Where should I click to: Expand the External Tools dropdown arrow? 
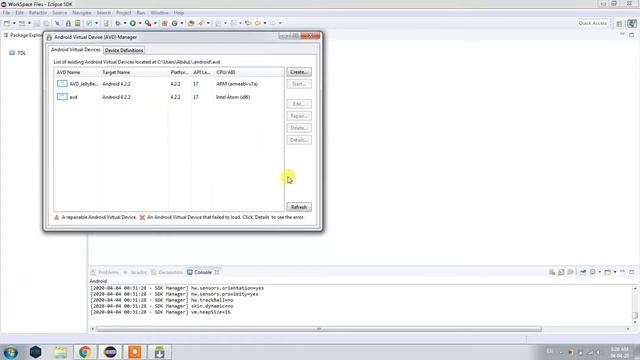coord(155,23)
